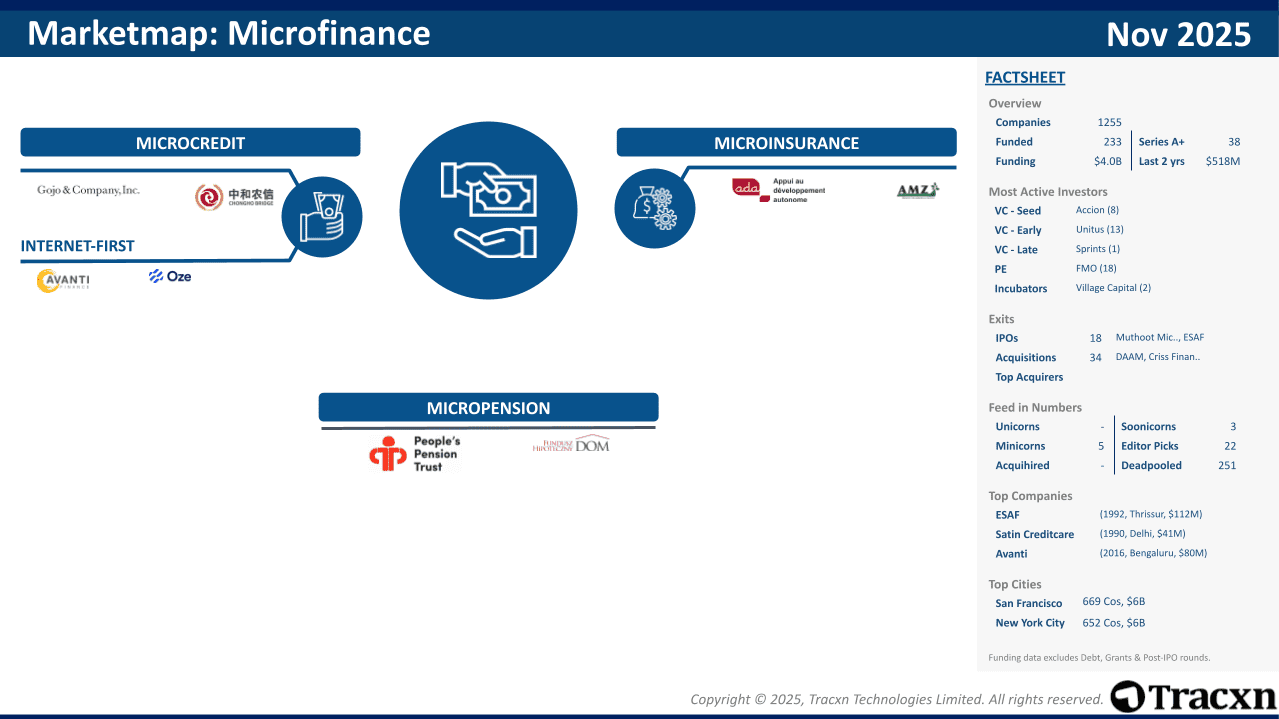Select PE investor FMO (18)
The image size is (1279, 719).
point(1096,268)
